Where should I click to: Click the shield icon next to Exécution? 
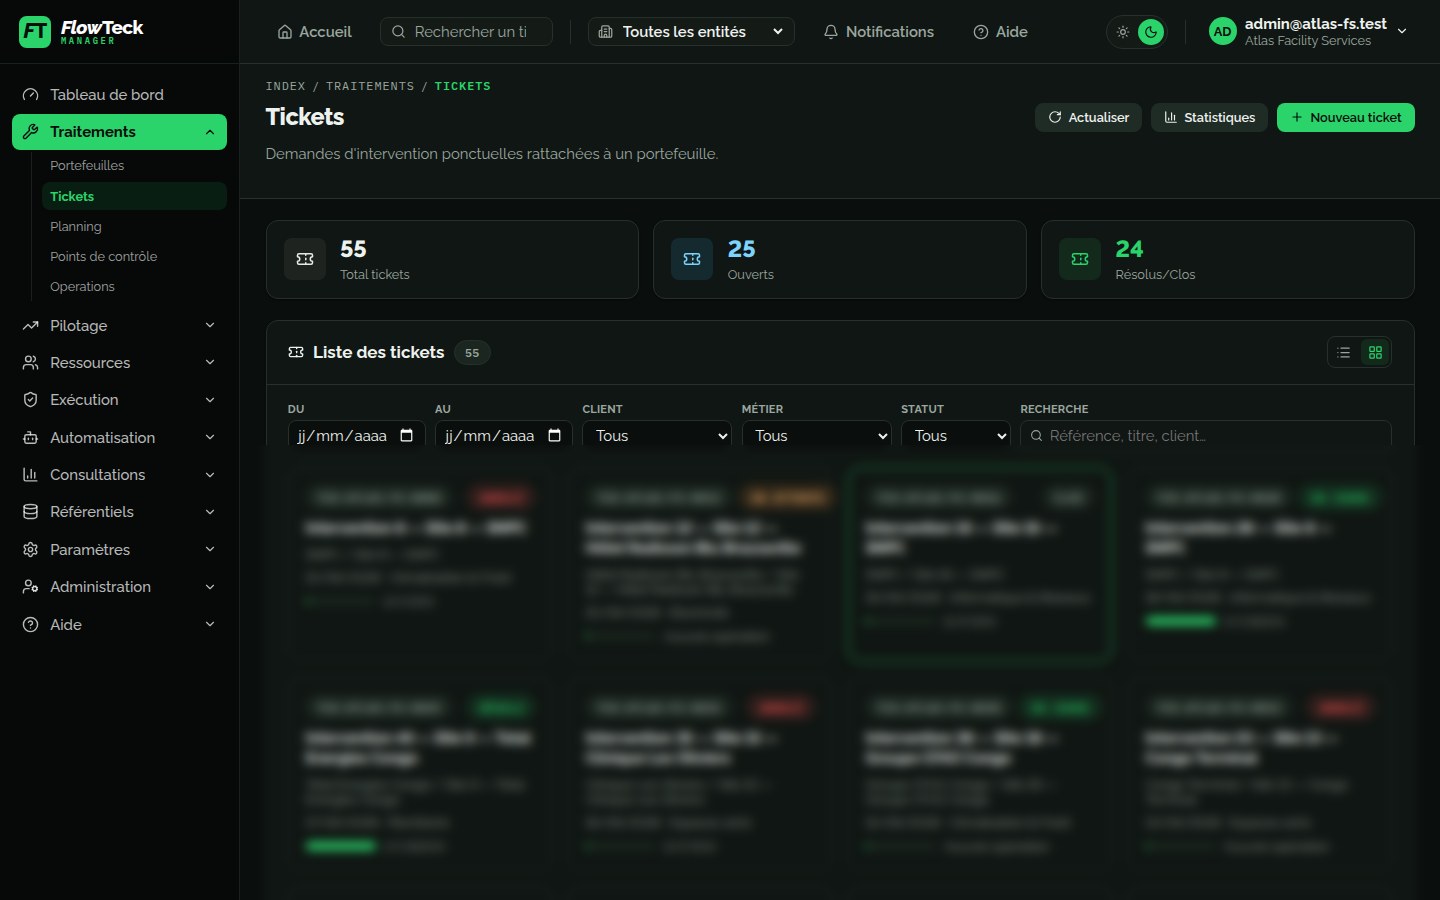tap(31, 400)
